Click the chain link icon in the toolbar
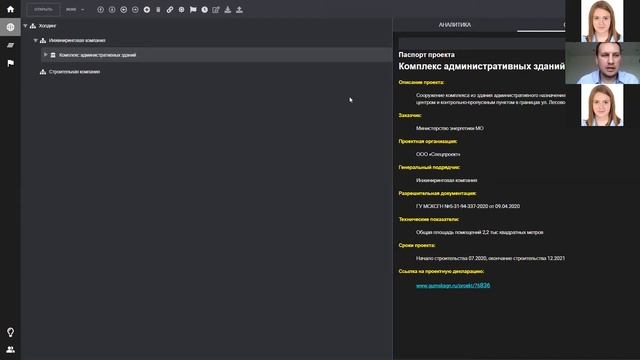This screenshot has height=360, width=640. (170, 9)
